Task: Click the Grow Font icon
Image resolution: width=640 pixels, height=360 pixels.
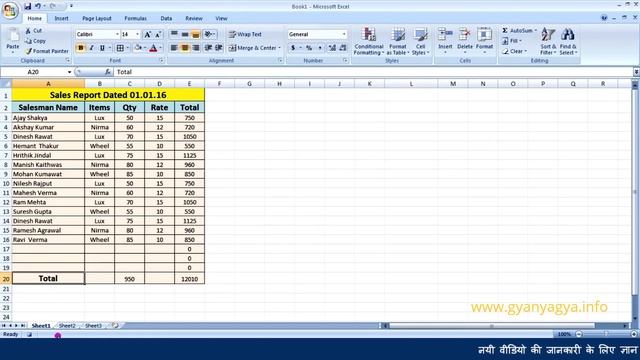Action: 148,35
